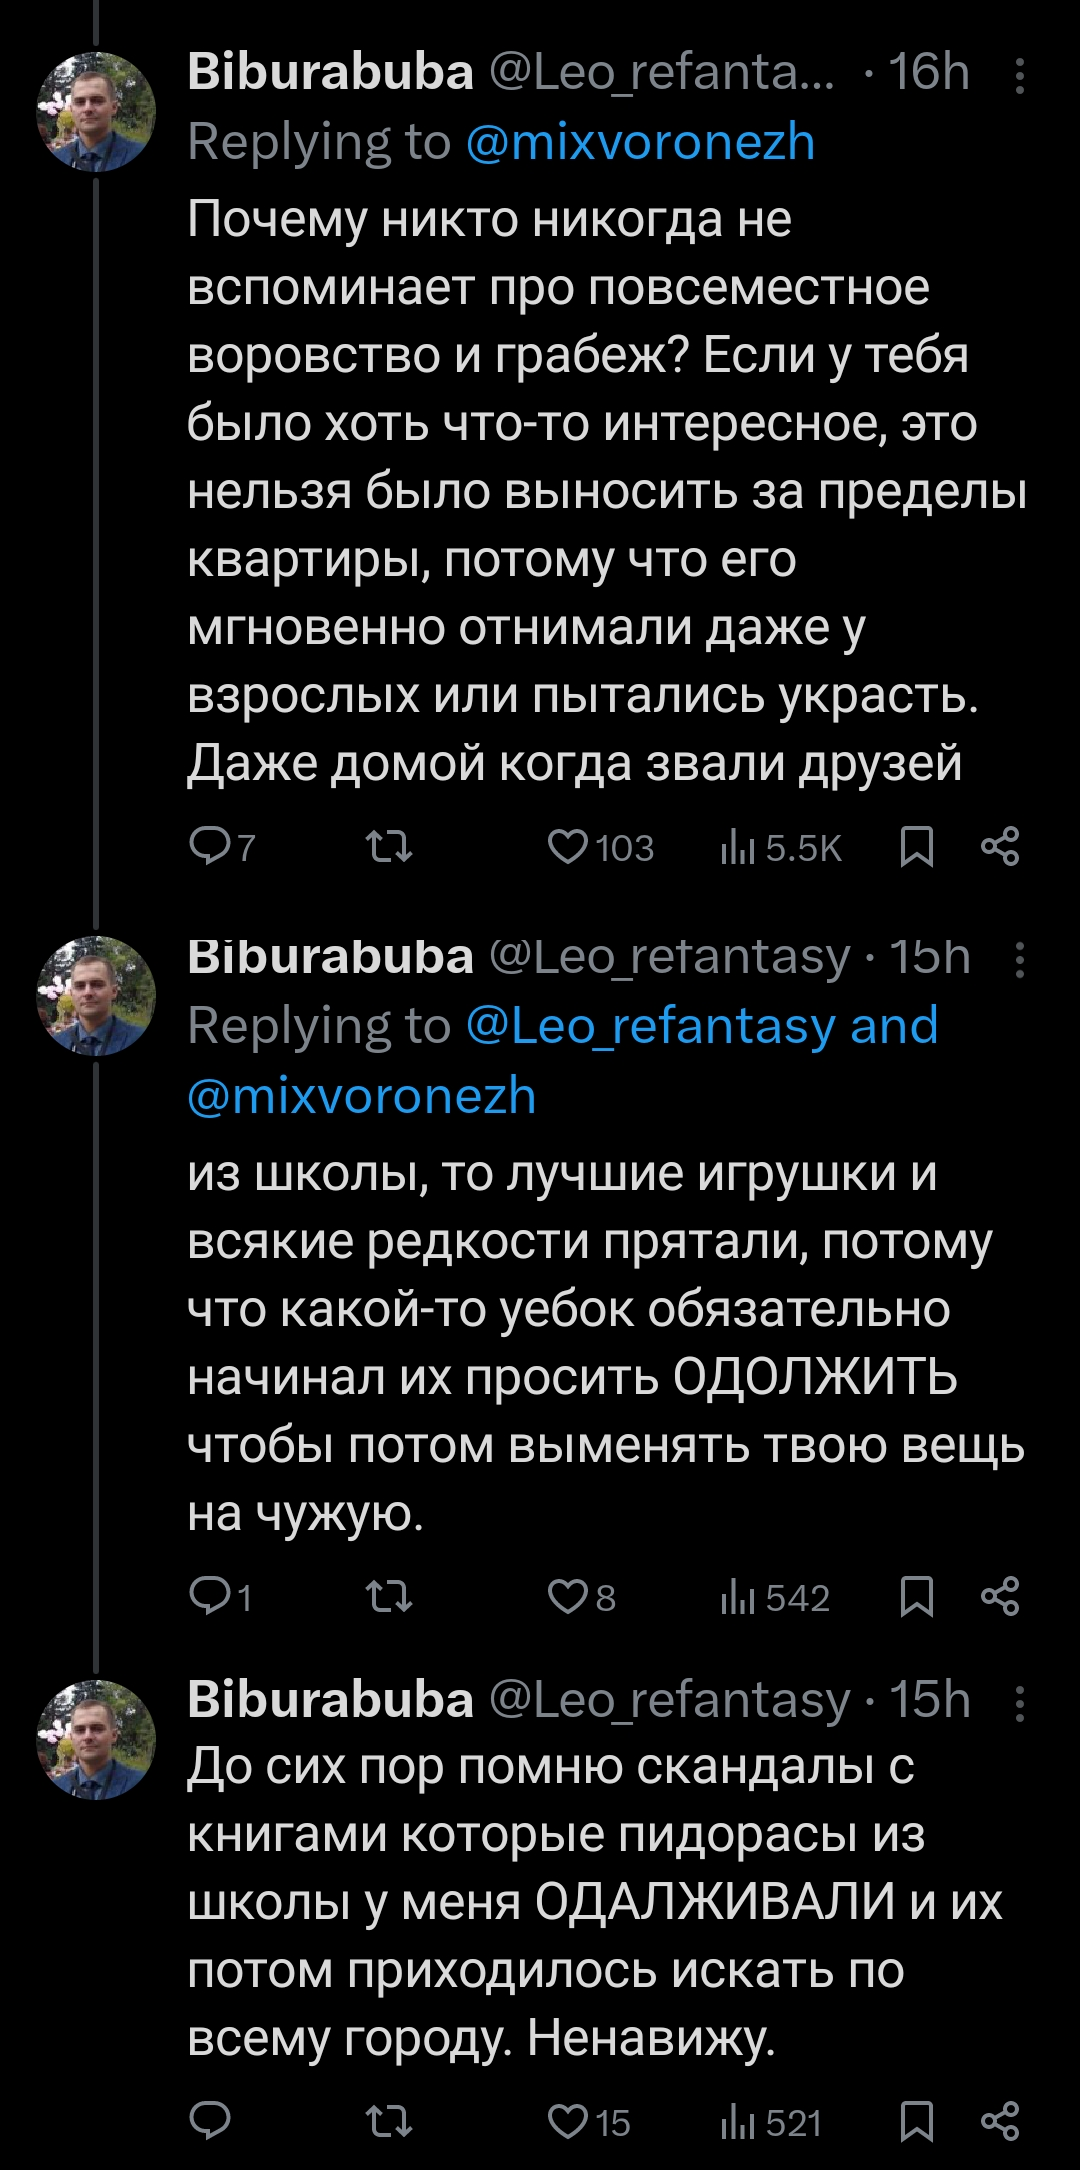Open more options on second tweet
The height and width of the screenshot is (2170, 1080).
(x=1019, y=960)
